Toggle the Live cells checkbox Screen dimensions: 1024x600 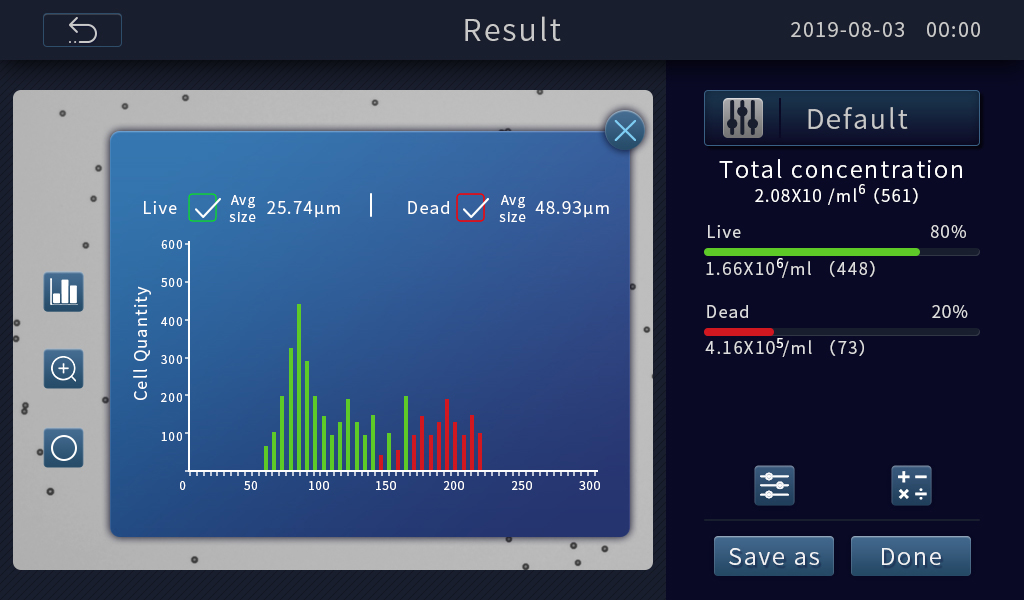(203, 208)
